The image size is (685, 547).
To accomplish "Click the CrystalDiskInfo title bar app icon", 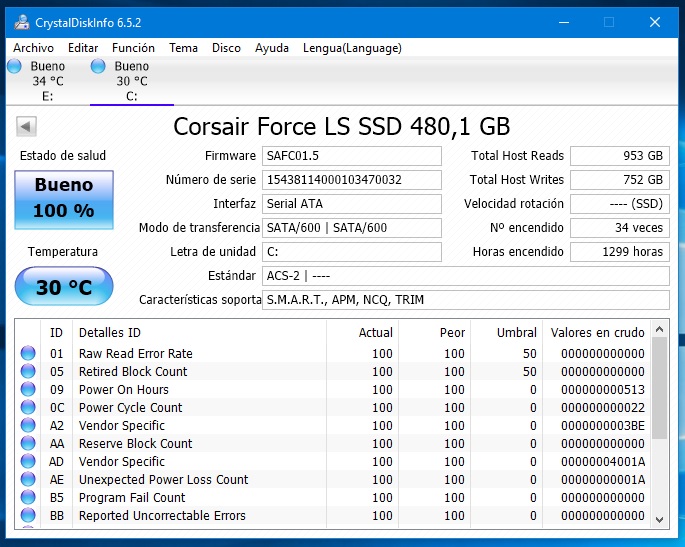I will point(21,21).
